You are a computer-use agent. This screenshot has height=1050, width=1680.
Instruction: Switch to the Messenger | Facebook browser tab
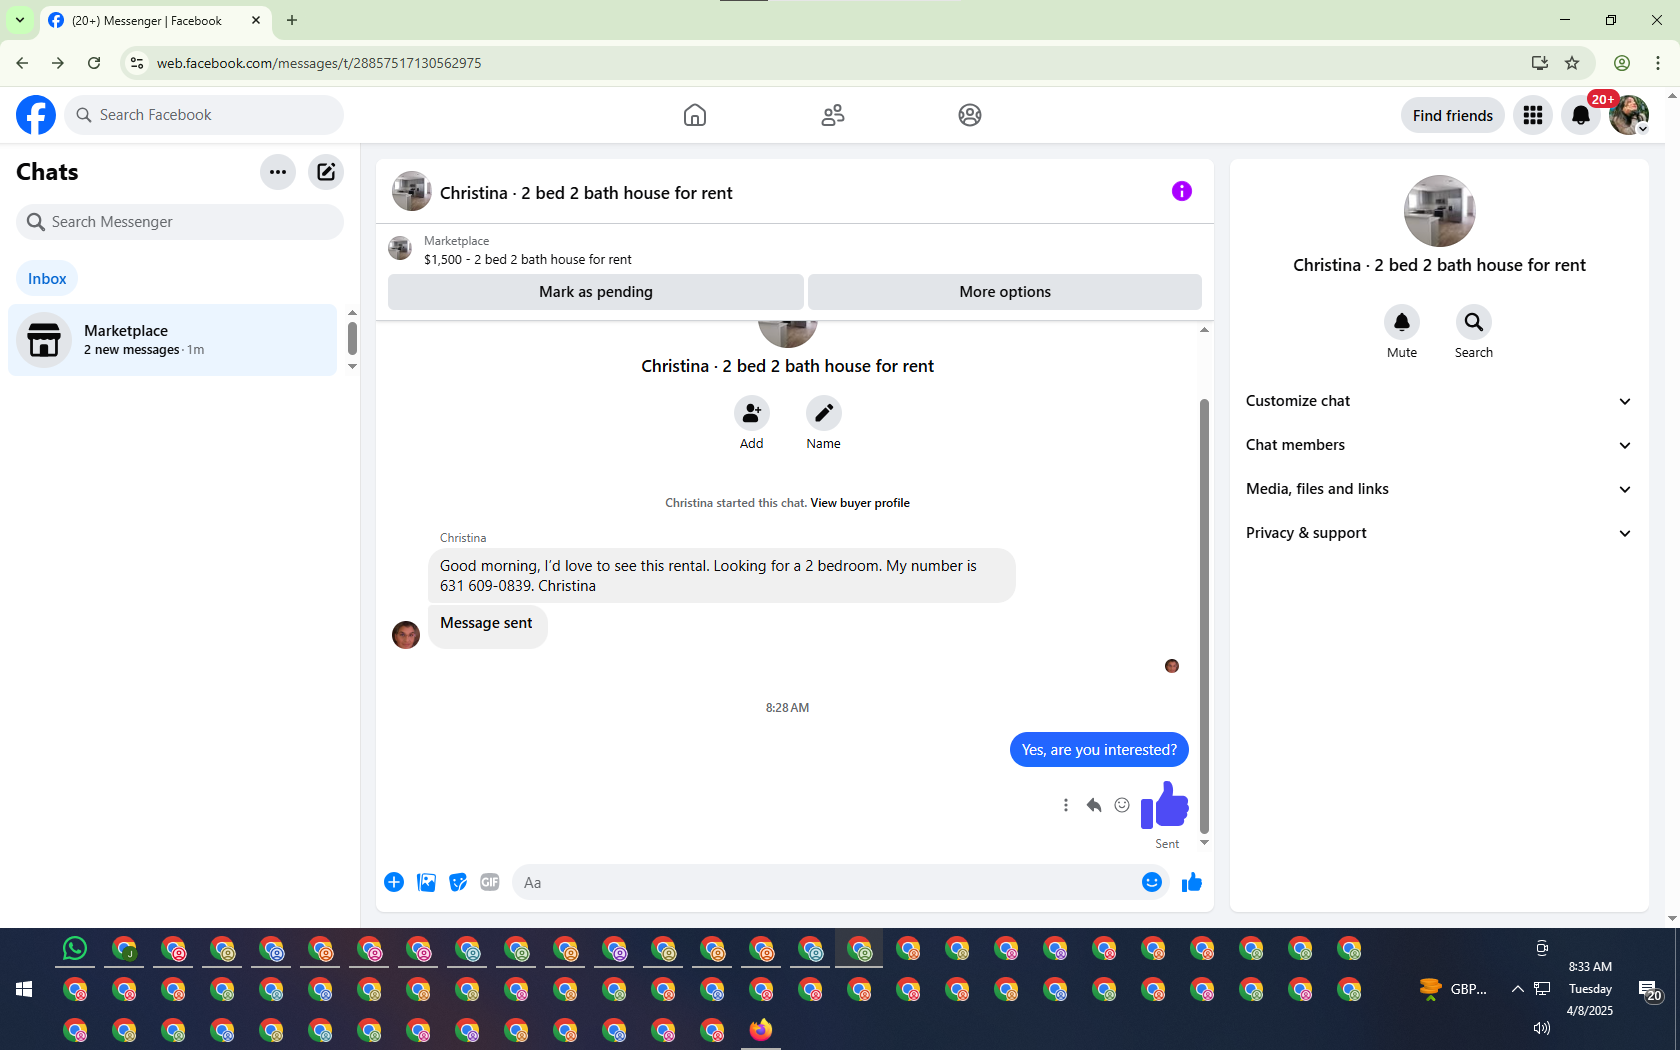(156, 20)
